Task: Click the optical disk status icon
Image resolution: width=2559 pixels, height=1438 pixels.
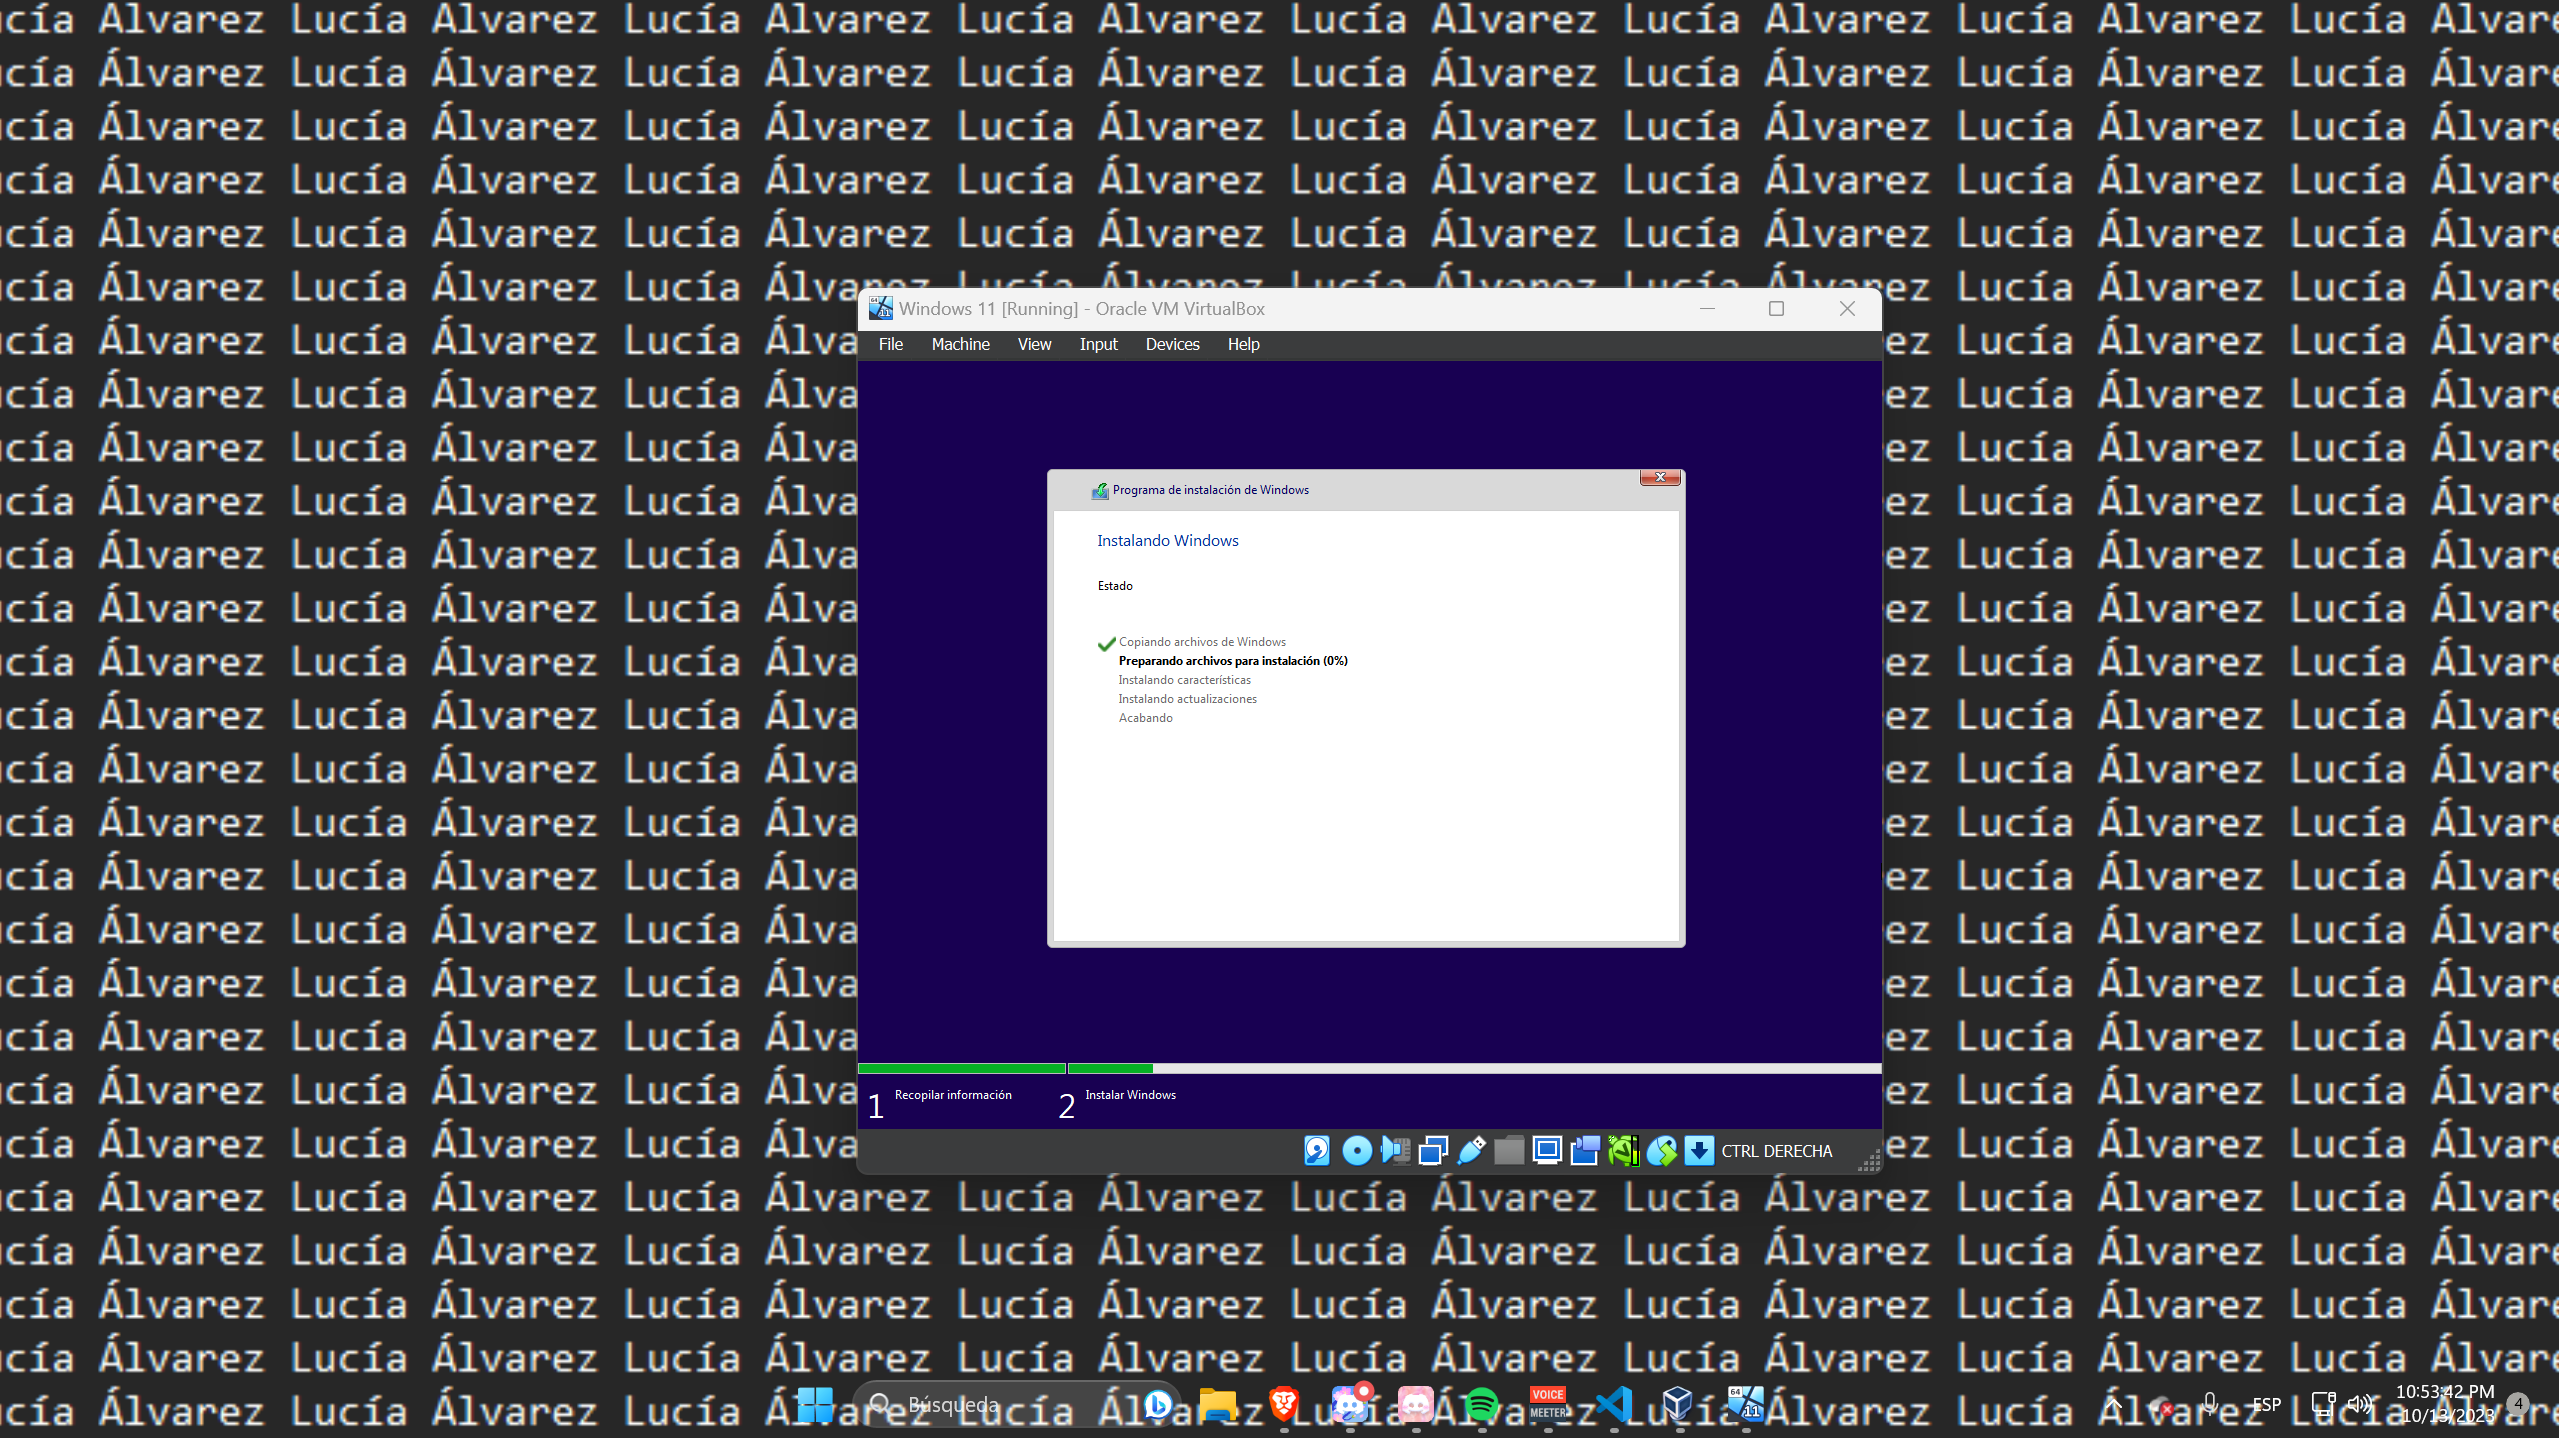Action: coord(1356,1151)
